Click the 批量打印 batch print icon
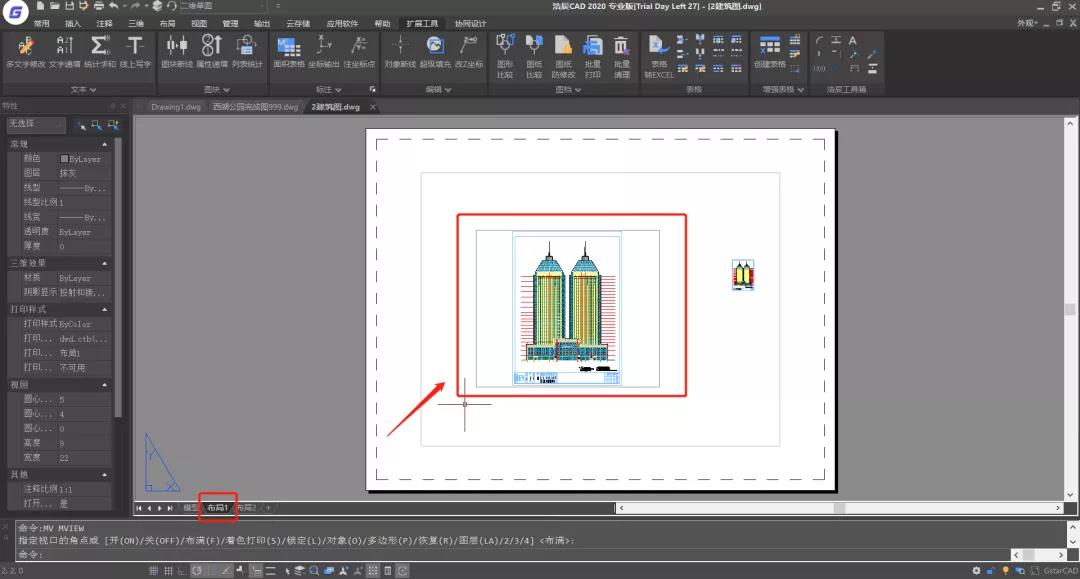The width and height of the screenshot is (1080, 579). click(x=593, y=46)
